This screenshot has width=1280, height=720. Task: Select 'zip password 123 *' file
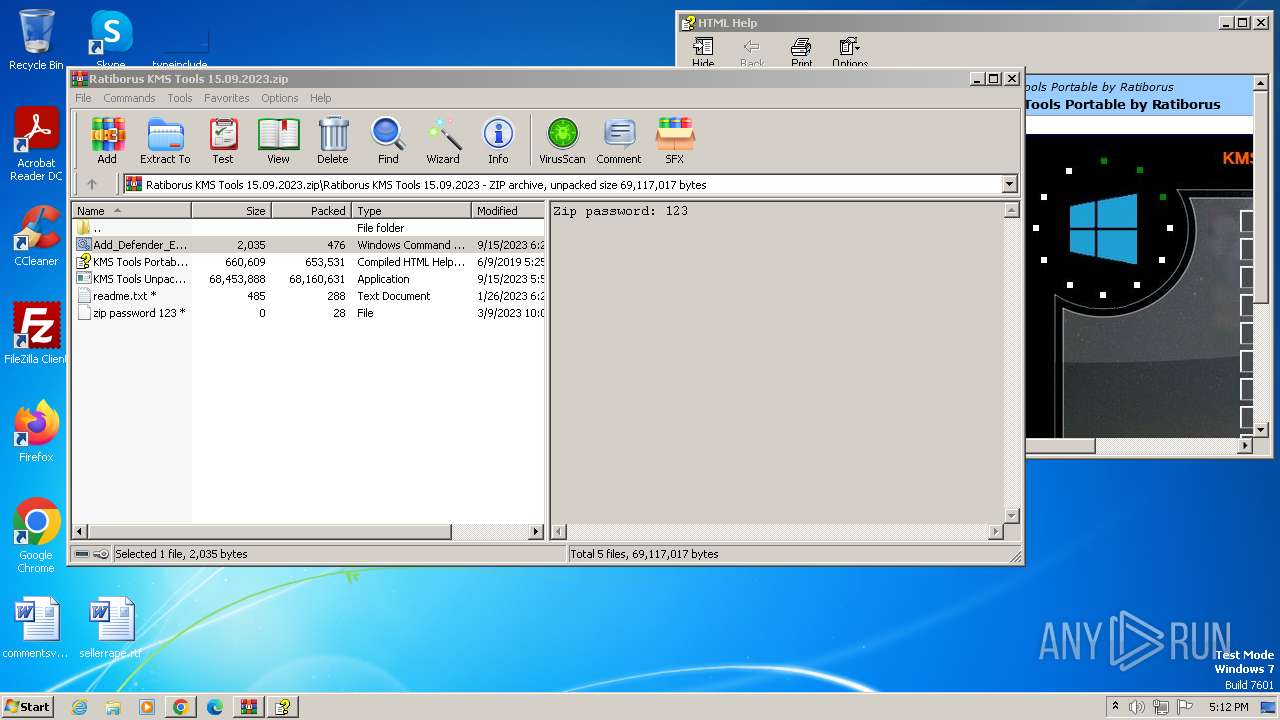(x=308, y=313)
